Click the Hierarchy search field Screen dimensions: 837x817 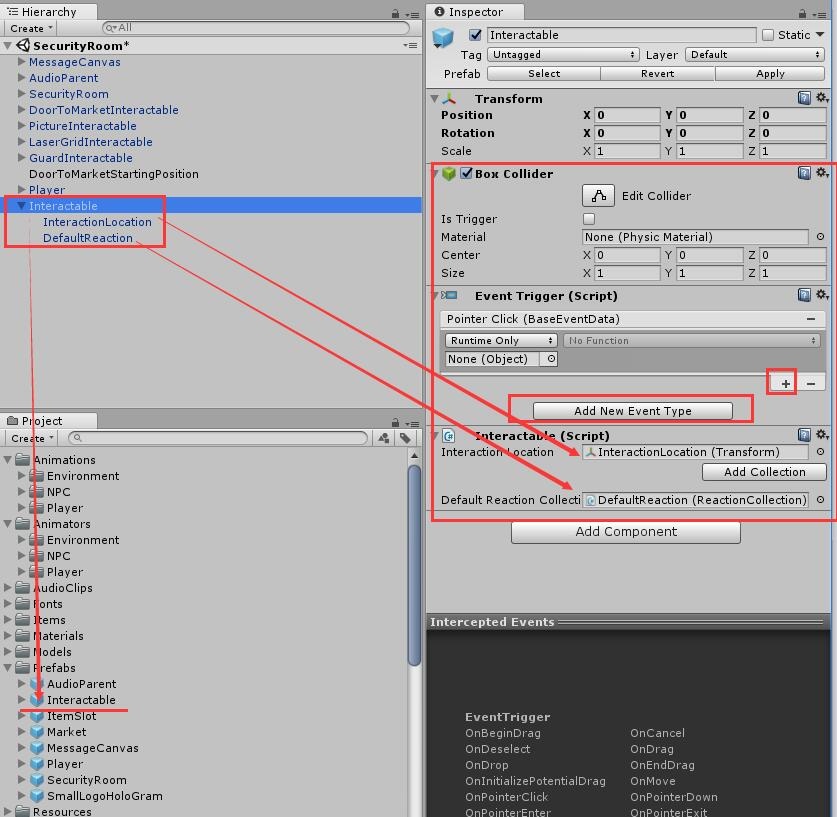pyautogui.click(x=256, y=28)
